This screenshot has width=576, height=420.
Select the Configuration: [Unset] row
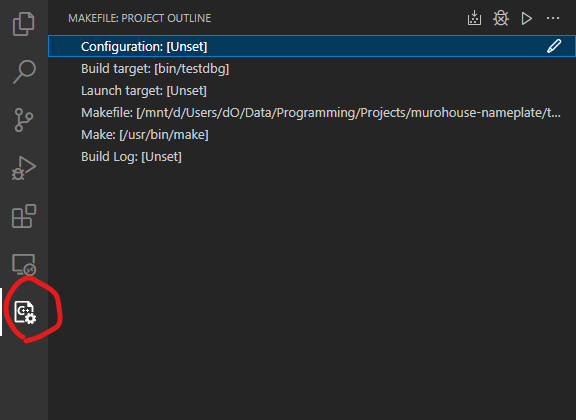point(312,46)
